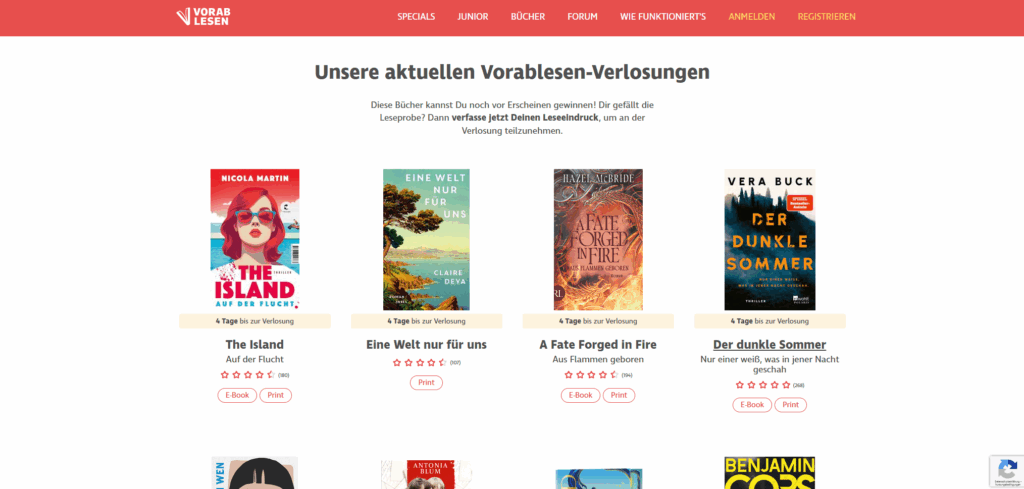Open the SPECIALS menu item

[x=416, y=17]
